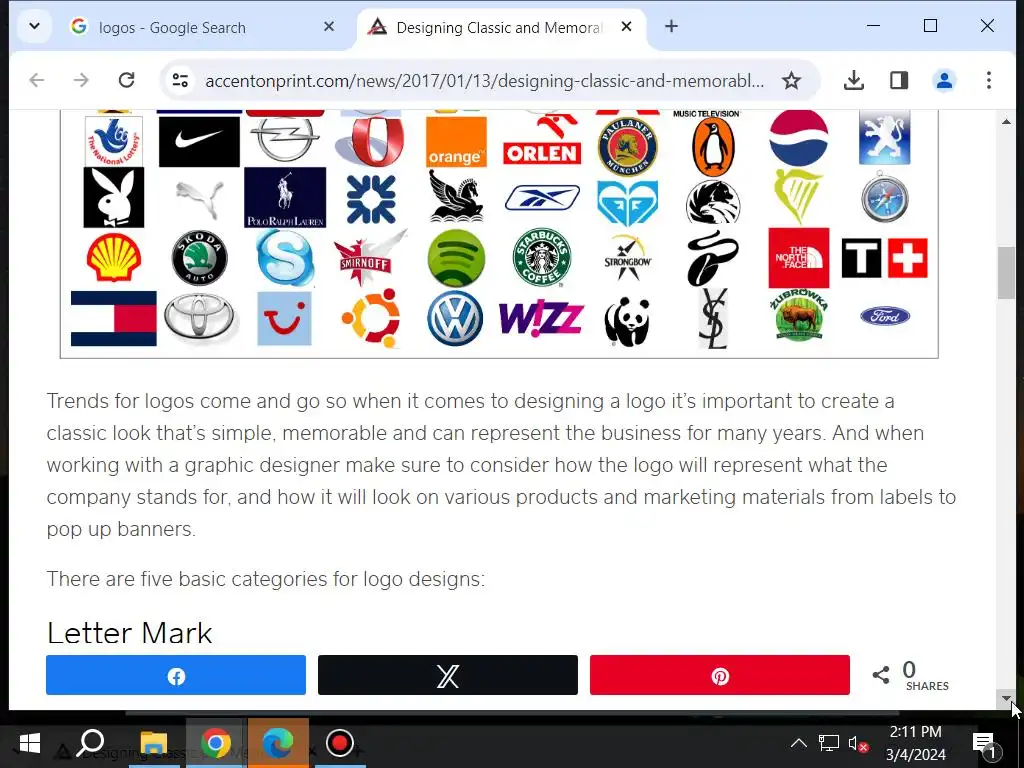Screen dimensions: 1024x768
Task: Click the page scroll up arrow
Action: click(x=1006, y=121)
